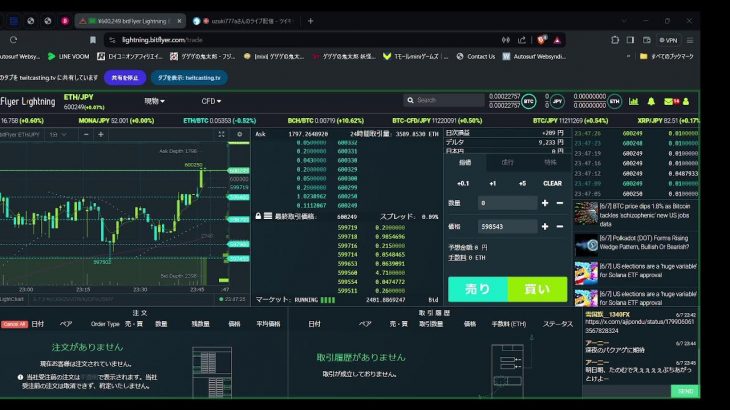The image size is (730, 410).
Task: Click the Cancel All orders button
Action: click(x=14, y=324)
